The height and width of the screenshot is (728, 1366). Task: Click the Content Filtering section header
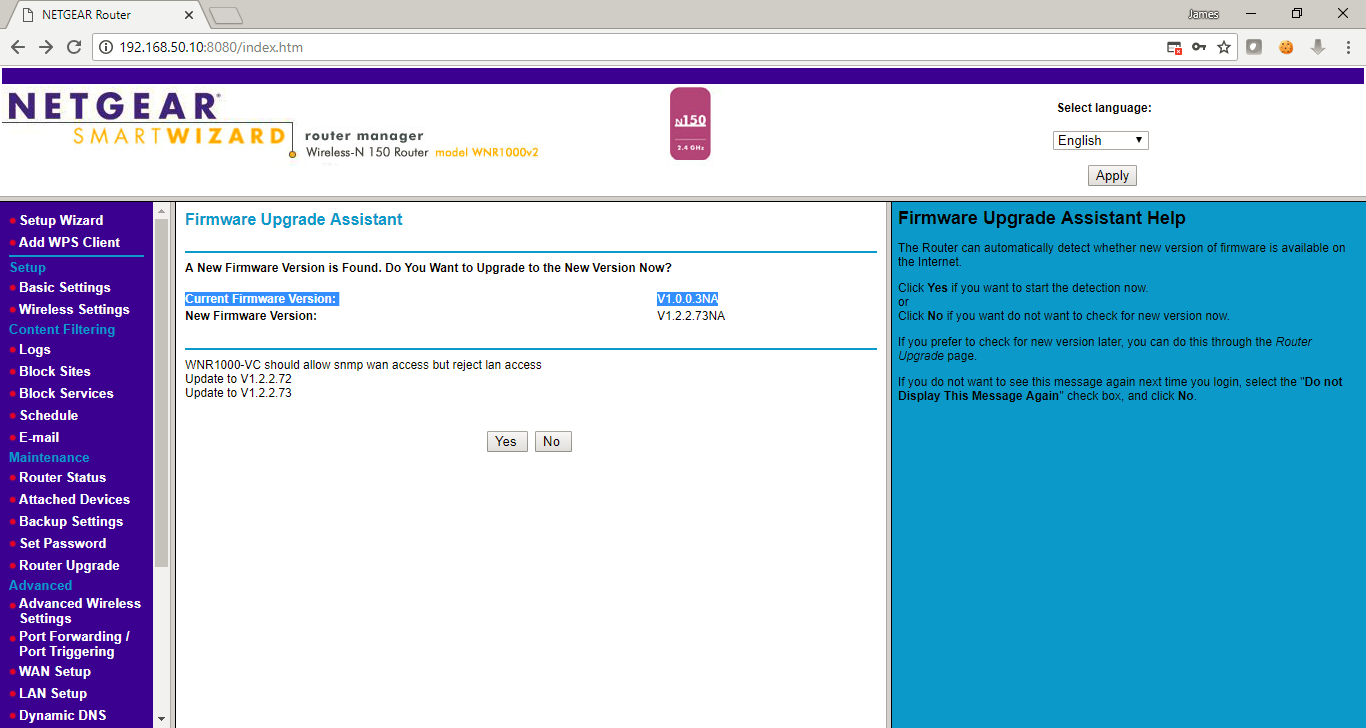62,329
